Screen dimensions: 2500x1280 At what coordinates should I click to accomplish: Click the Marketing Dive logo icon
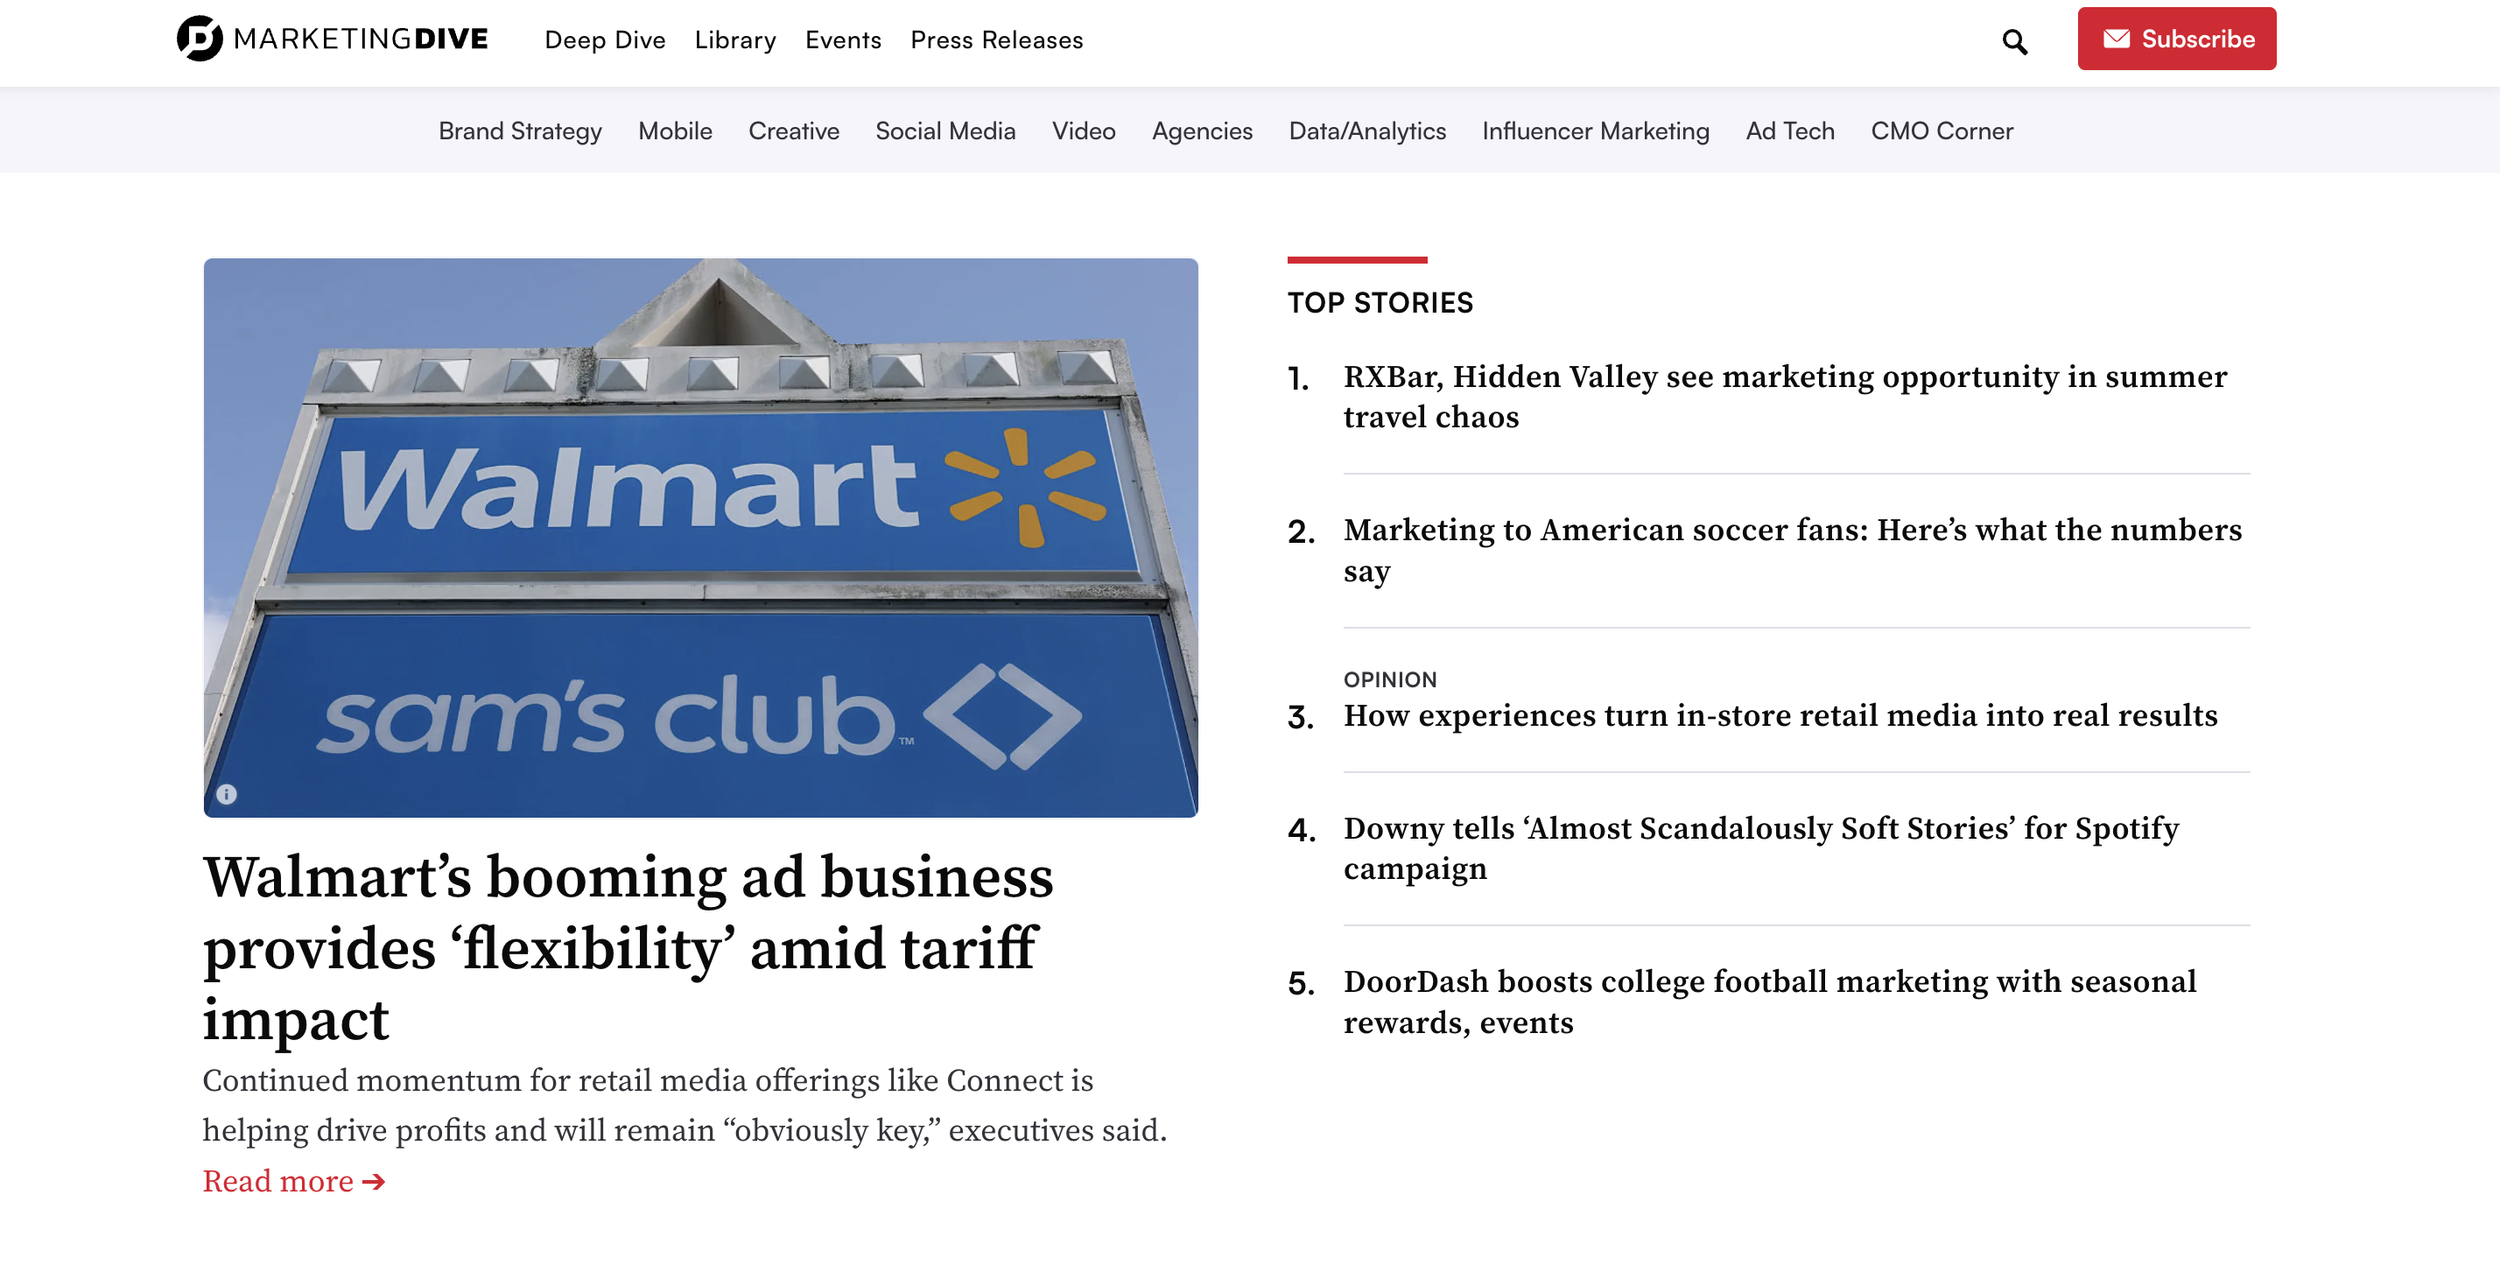199,38
